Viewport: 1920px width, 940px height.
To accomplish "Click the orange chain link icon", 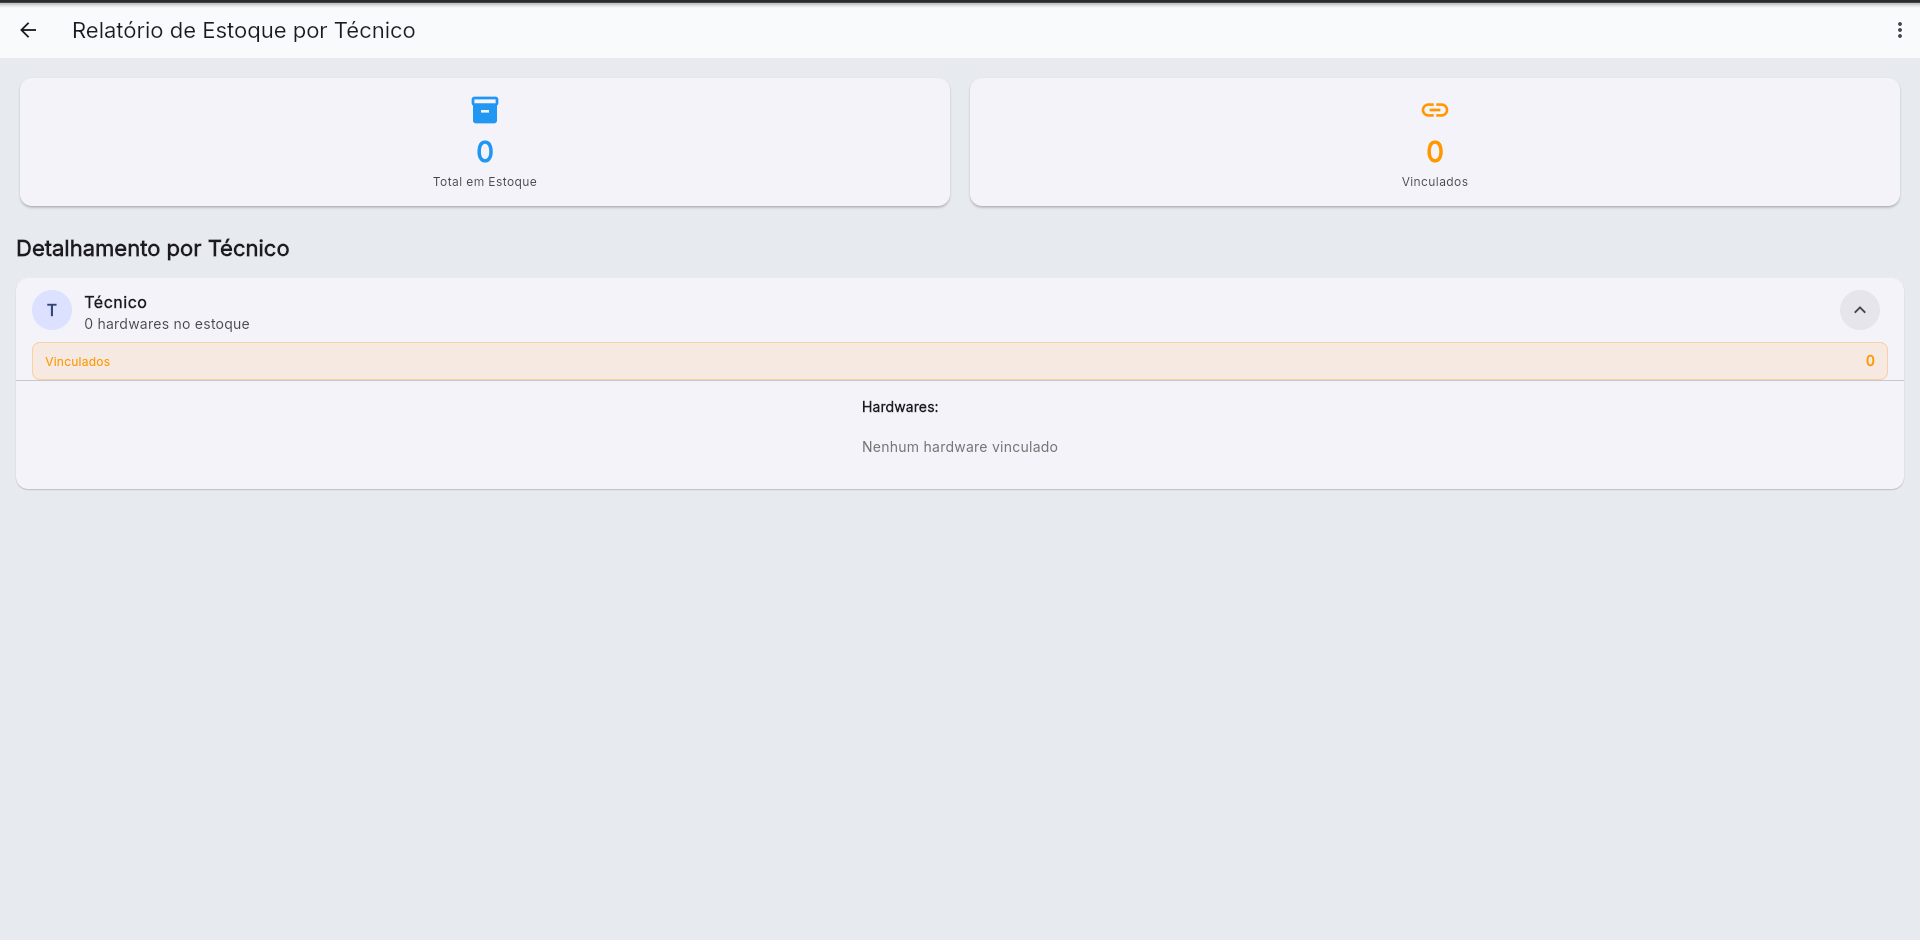I will coord(1434,110).
